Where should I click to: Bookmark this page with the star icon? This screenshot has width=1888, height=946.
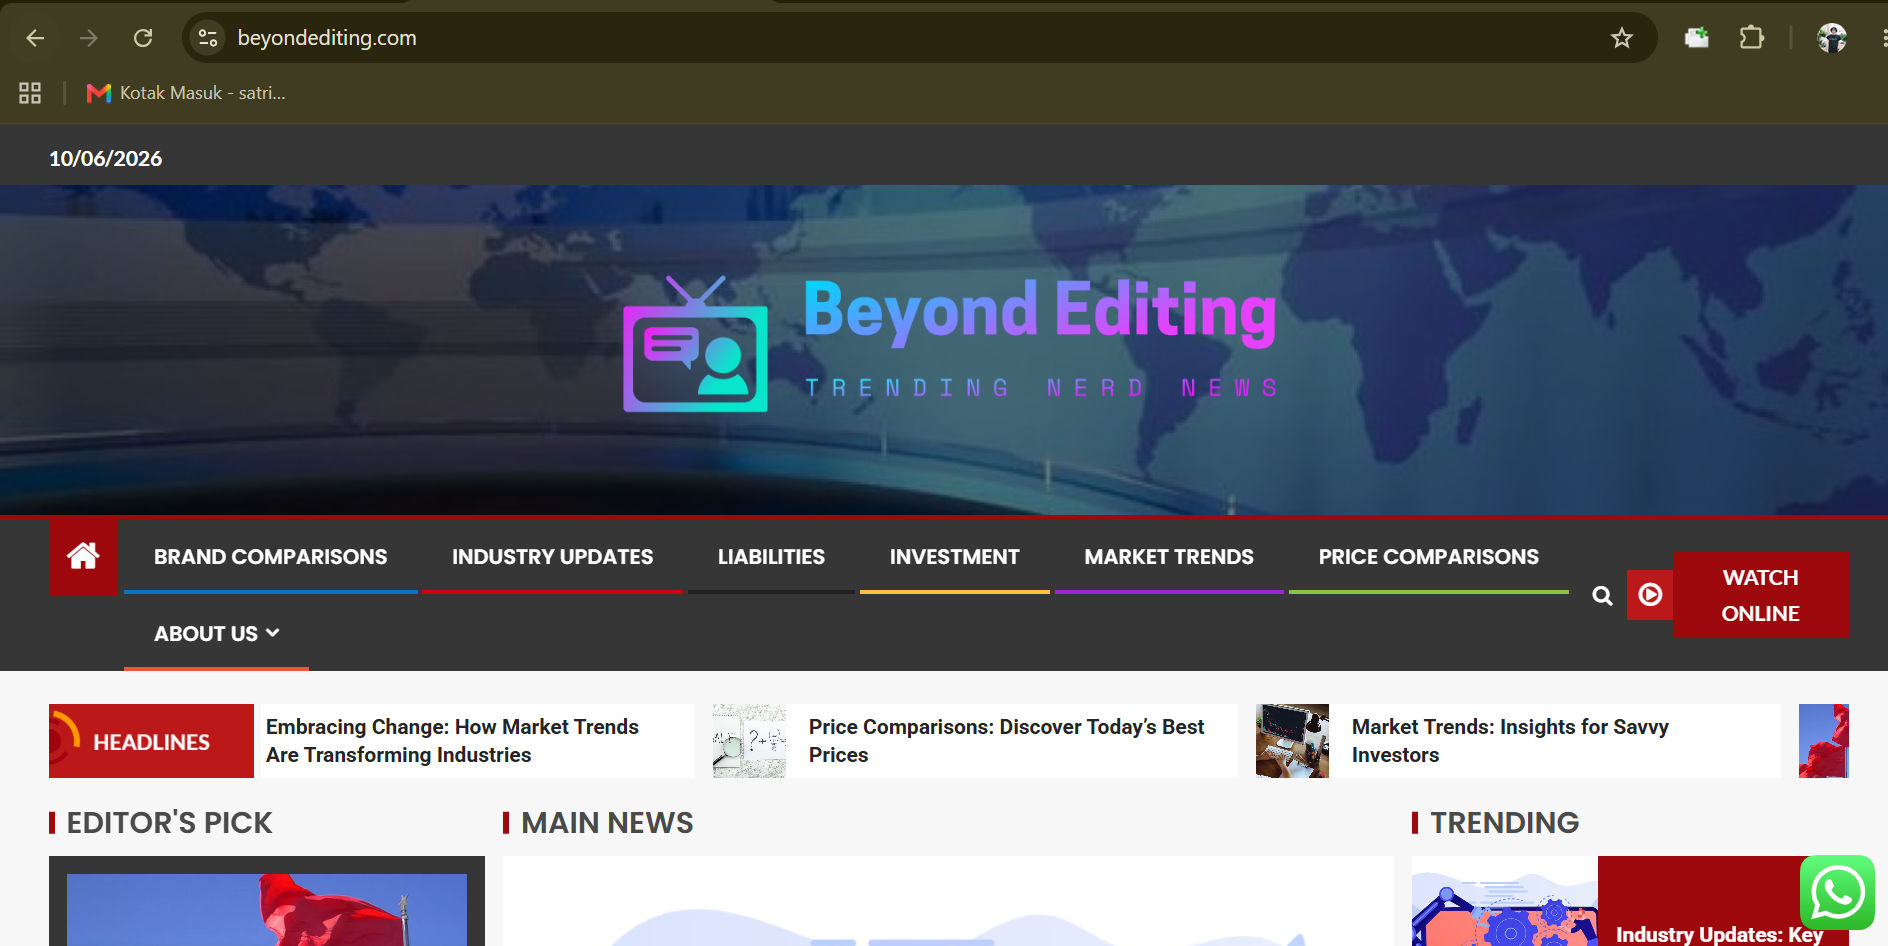pyautogui.click(x=1621, y=38)
